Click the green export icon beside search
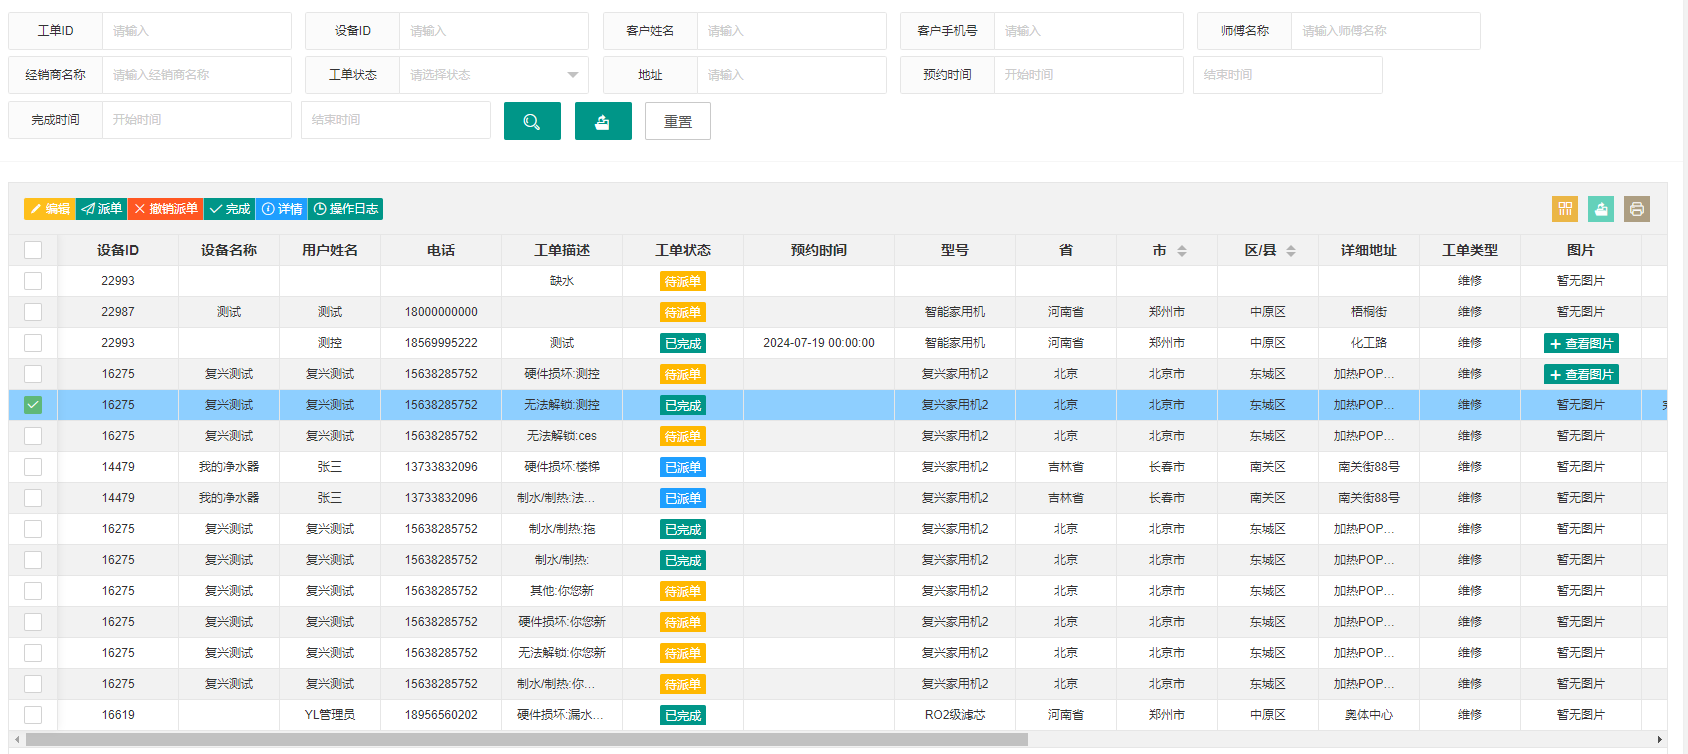Image resolution: width=1688 pixels, height=754 pixels. [603, 121]
